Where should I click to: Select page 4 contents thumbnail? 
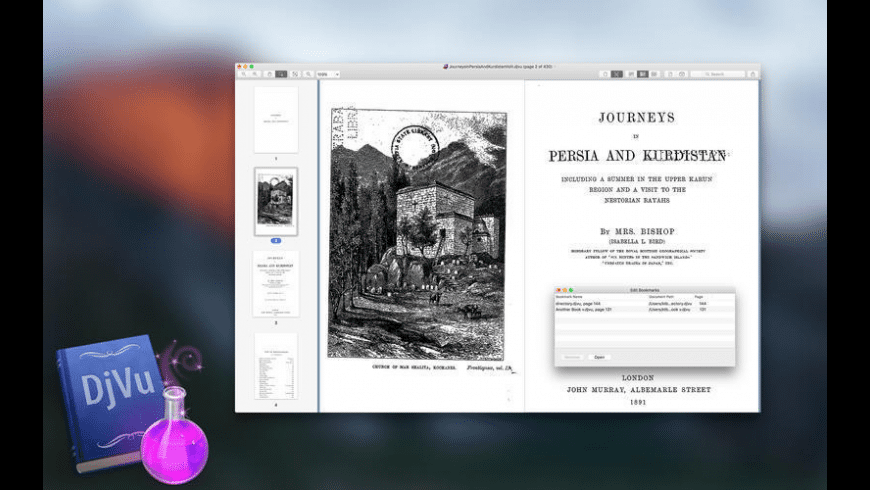276,366
